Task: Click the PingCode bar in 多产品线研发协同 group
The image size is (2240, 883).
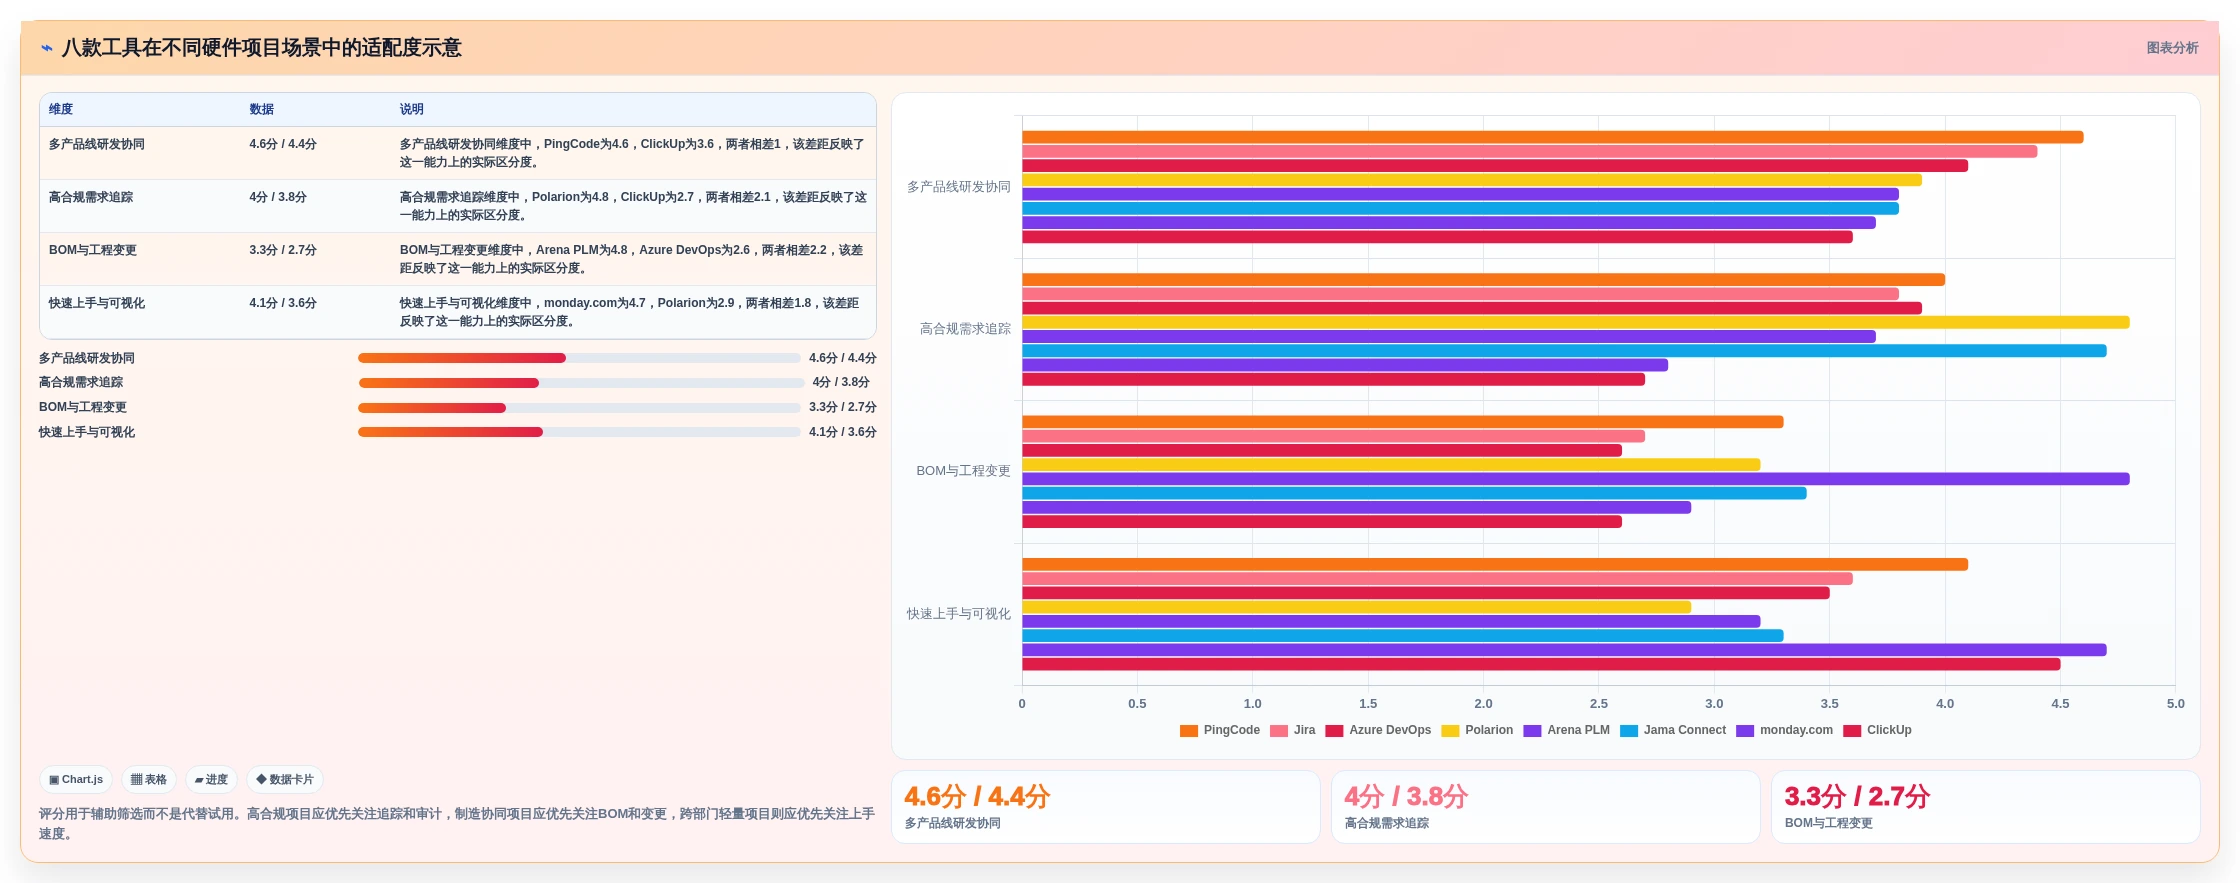Action: coord(1552,138)
